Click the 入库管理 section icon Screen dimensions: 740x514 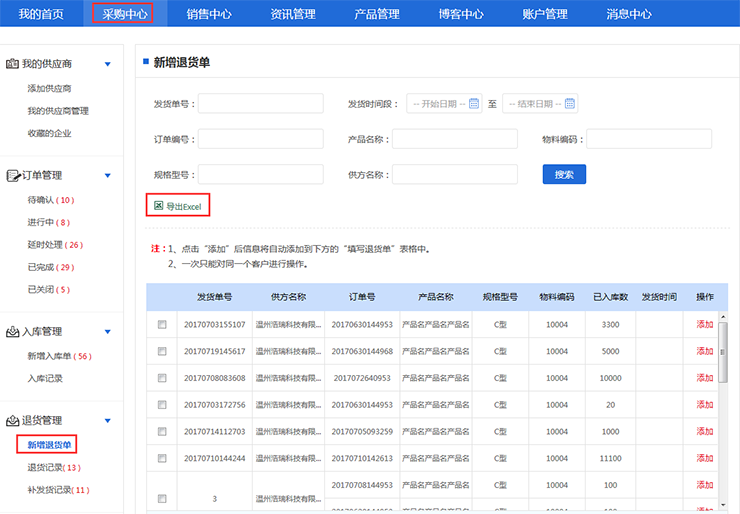click(x=12, y=332)
